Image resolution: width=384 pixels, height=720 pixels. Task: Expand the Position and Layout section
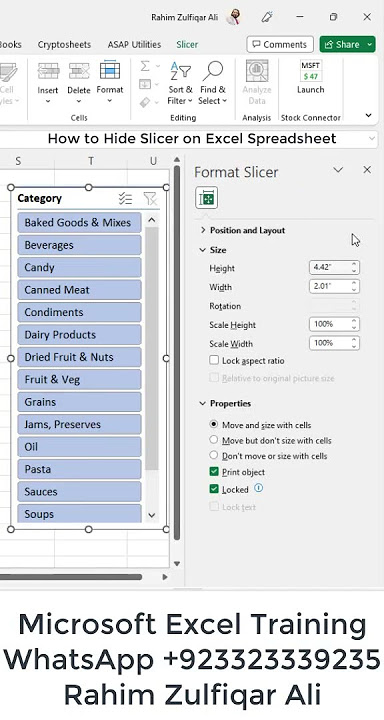[243, 230]
